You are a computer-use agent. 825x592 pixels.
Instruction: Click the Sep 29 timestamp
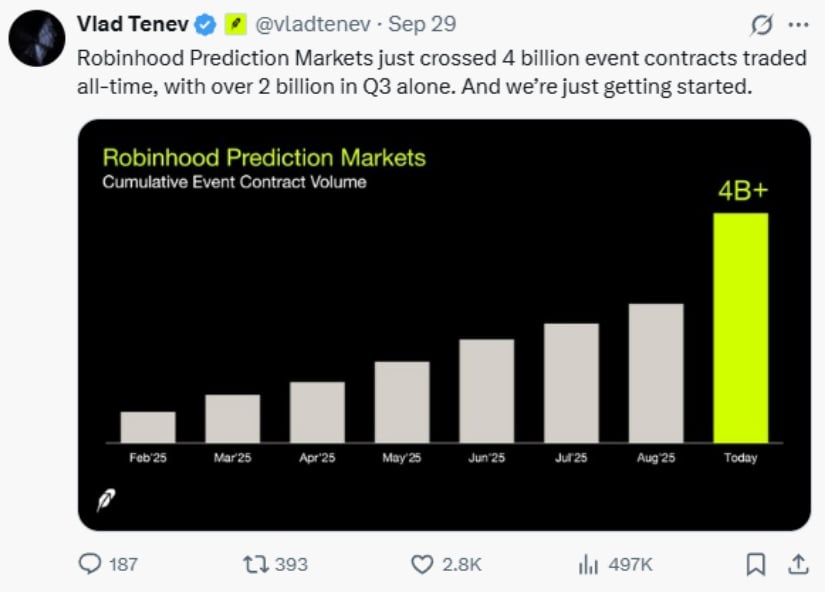[421, 23]
